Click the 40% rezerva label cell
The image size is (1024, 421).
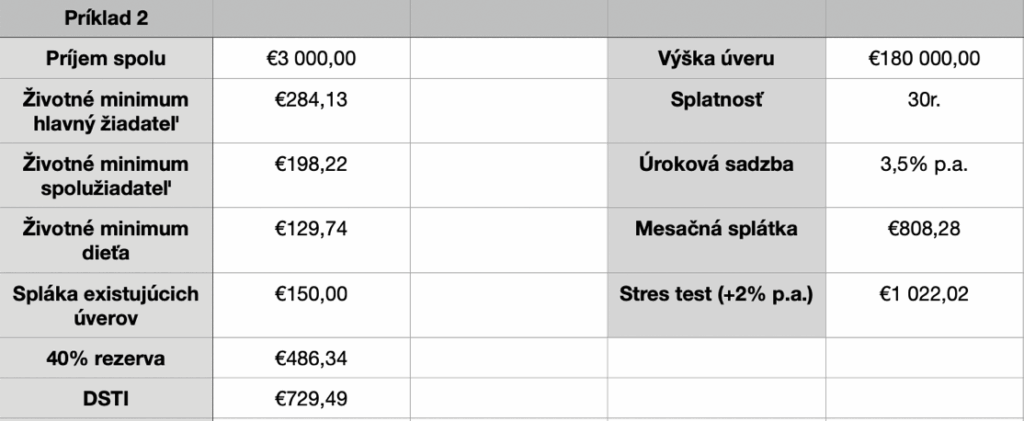106,358
